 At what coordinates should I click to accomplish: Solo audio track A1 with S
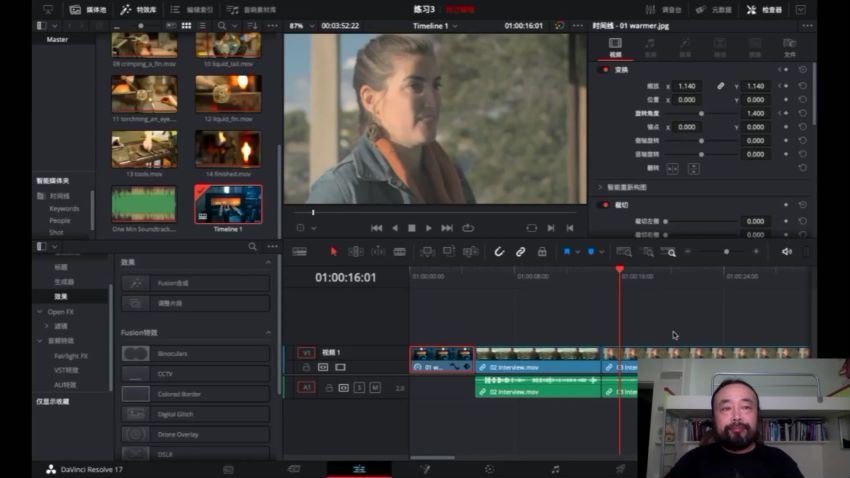coord(359,387)
